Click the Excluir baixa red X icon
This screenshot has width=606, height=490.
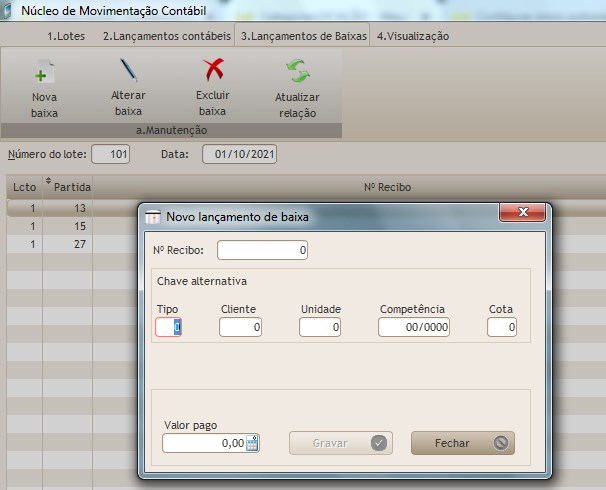(x=213, y=70)
